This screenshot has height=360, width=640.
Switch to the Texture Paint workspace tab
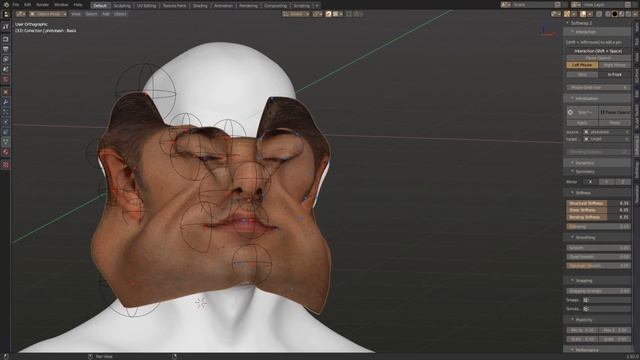click(174, 6)
